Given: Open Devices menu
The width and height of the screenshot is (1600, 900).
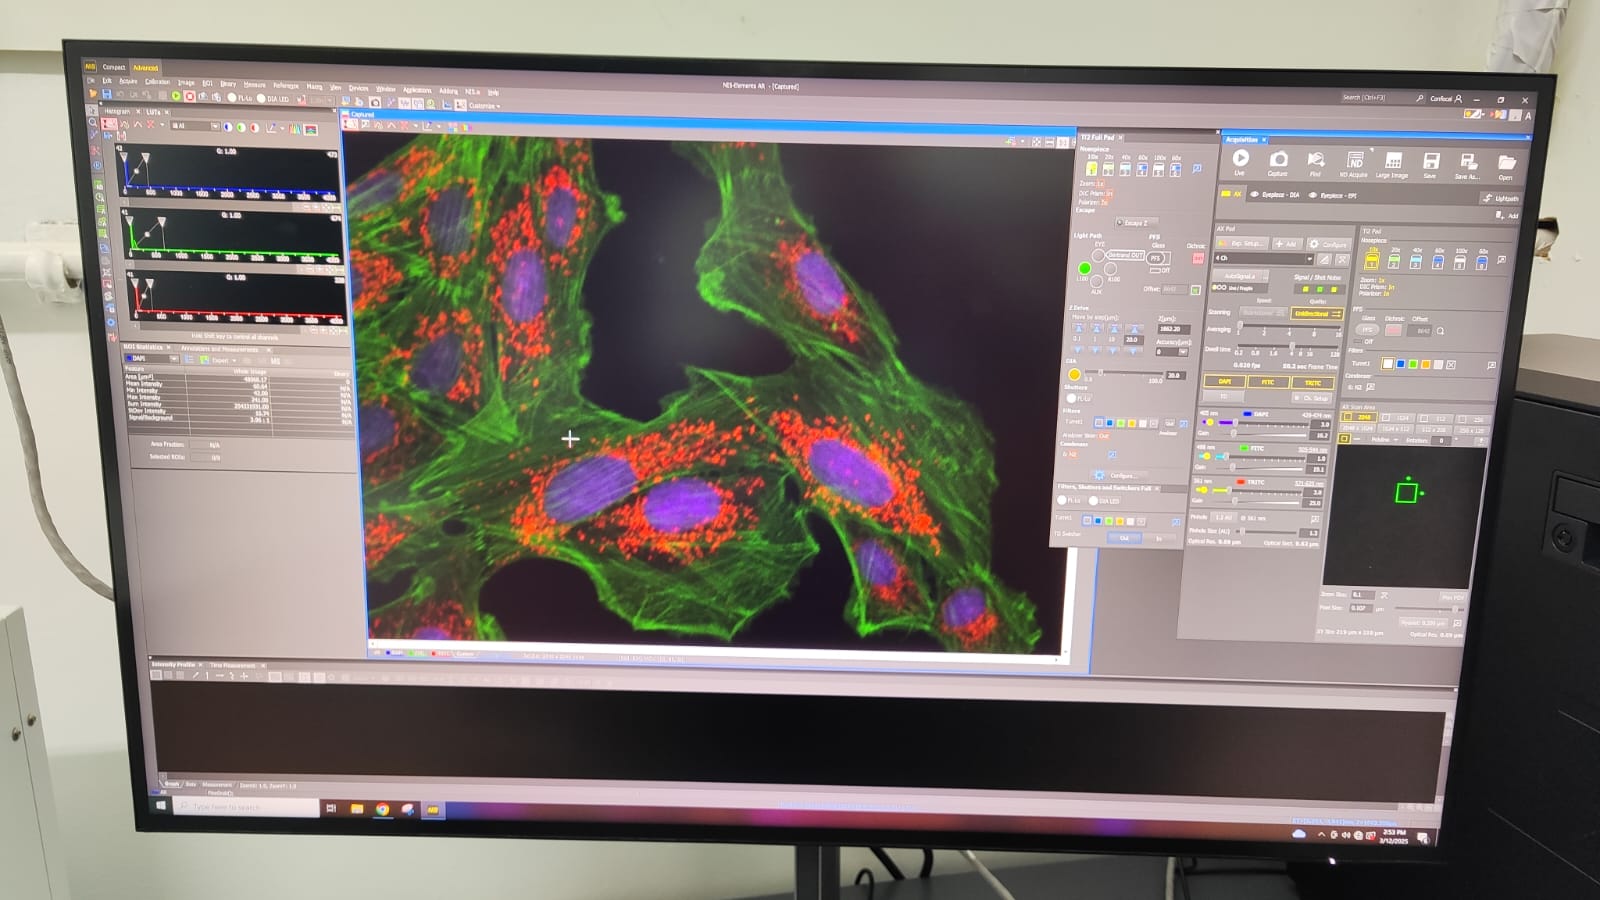Looking at the screenshot, I should click(358, 88).
